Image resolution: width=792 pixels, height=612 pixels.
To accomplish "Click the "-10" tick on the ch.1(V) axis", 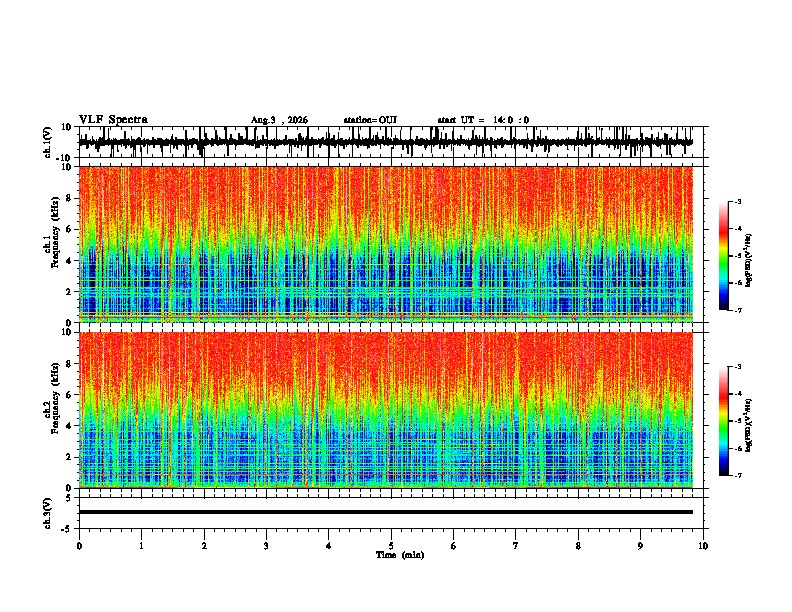I will pos(65,158).
